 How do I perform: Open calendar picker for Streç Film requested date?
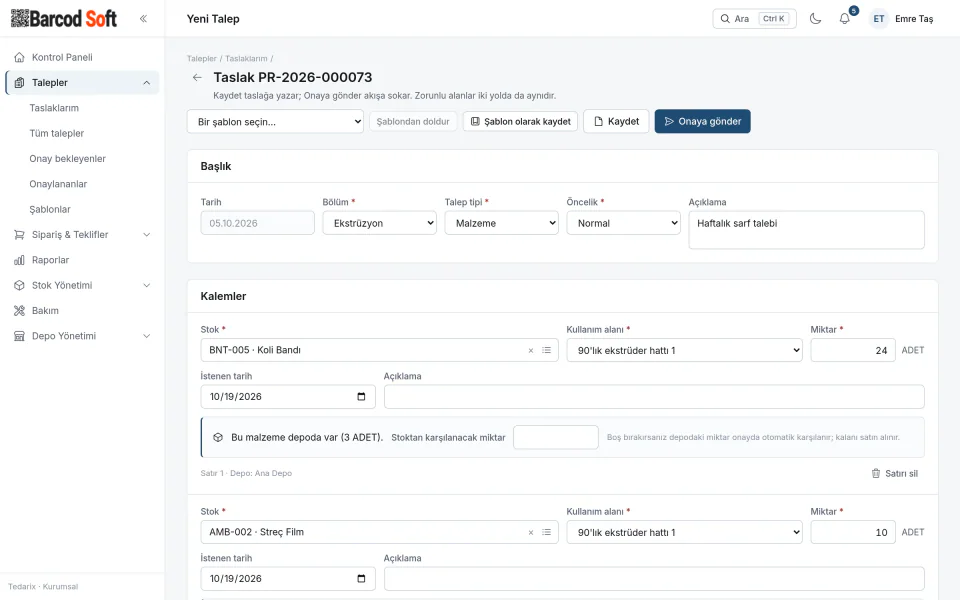[361, 579]
